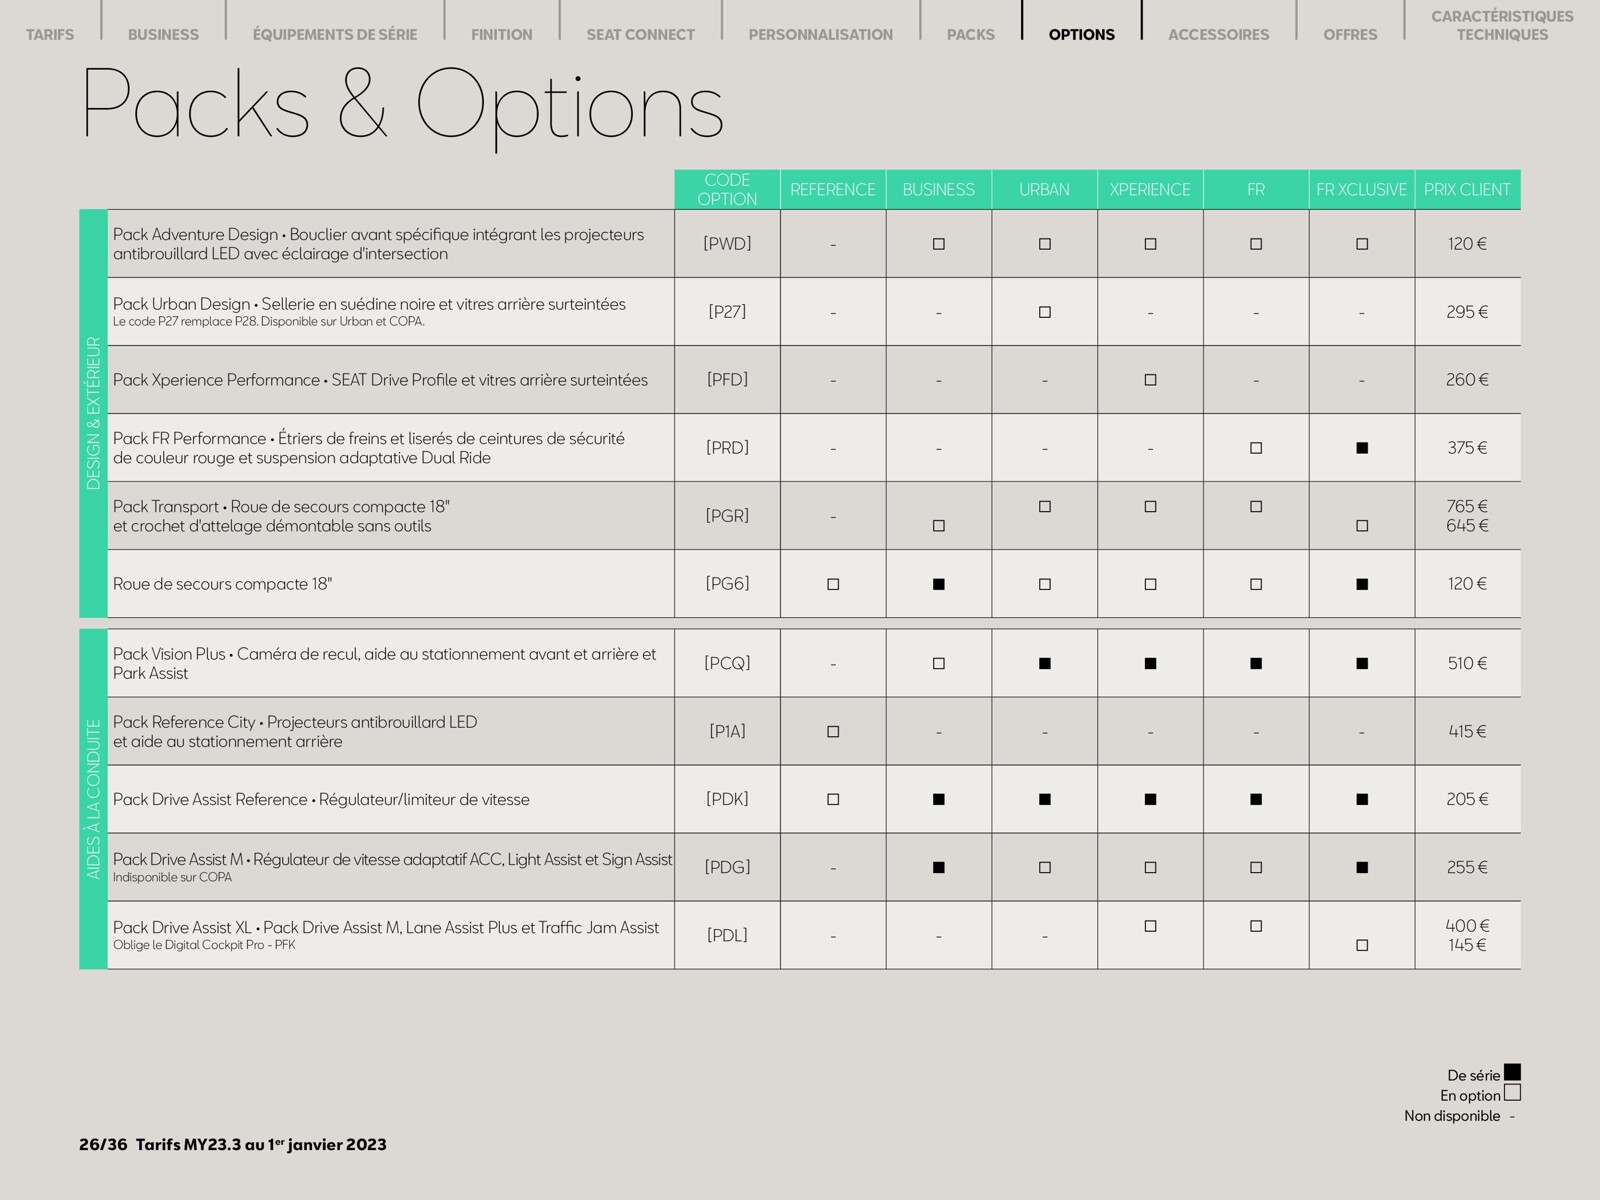Image resolution: width=1600 pixels, height=1200 pixels.
Task: Click the PDK option box under REFERENCE
Action: click(x=833, y=799)
